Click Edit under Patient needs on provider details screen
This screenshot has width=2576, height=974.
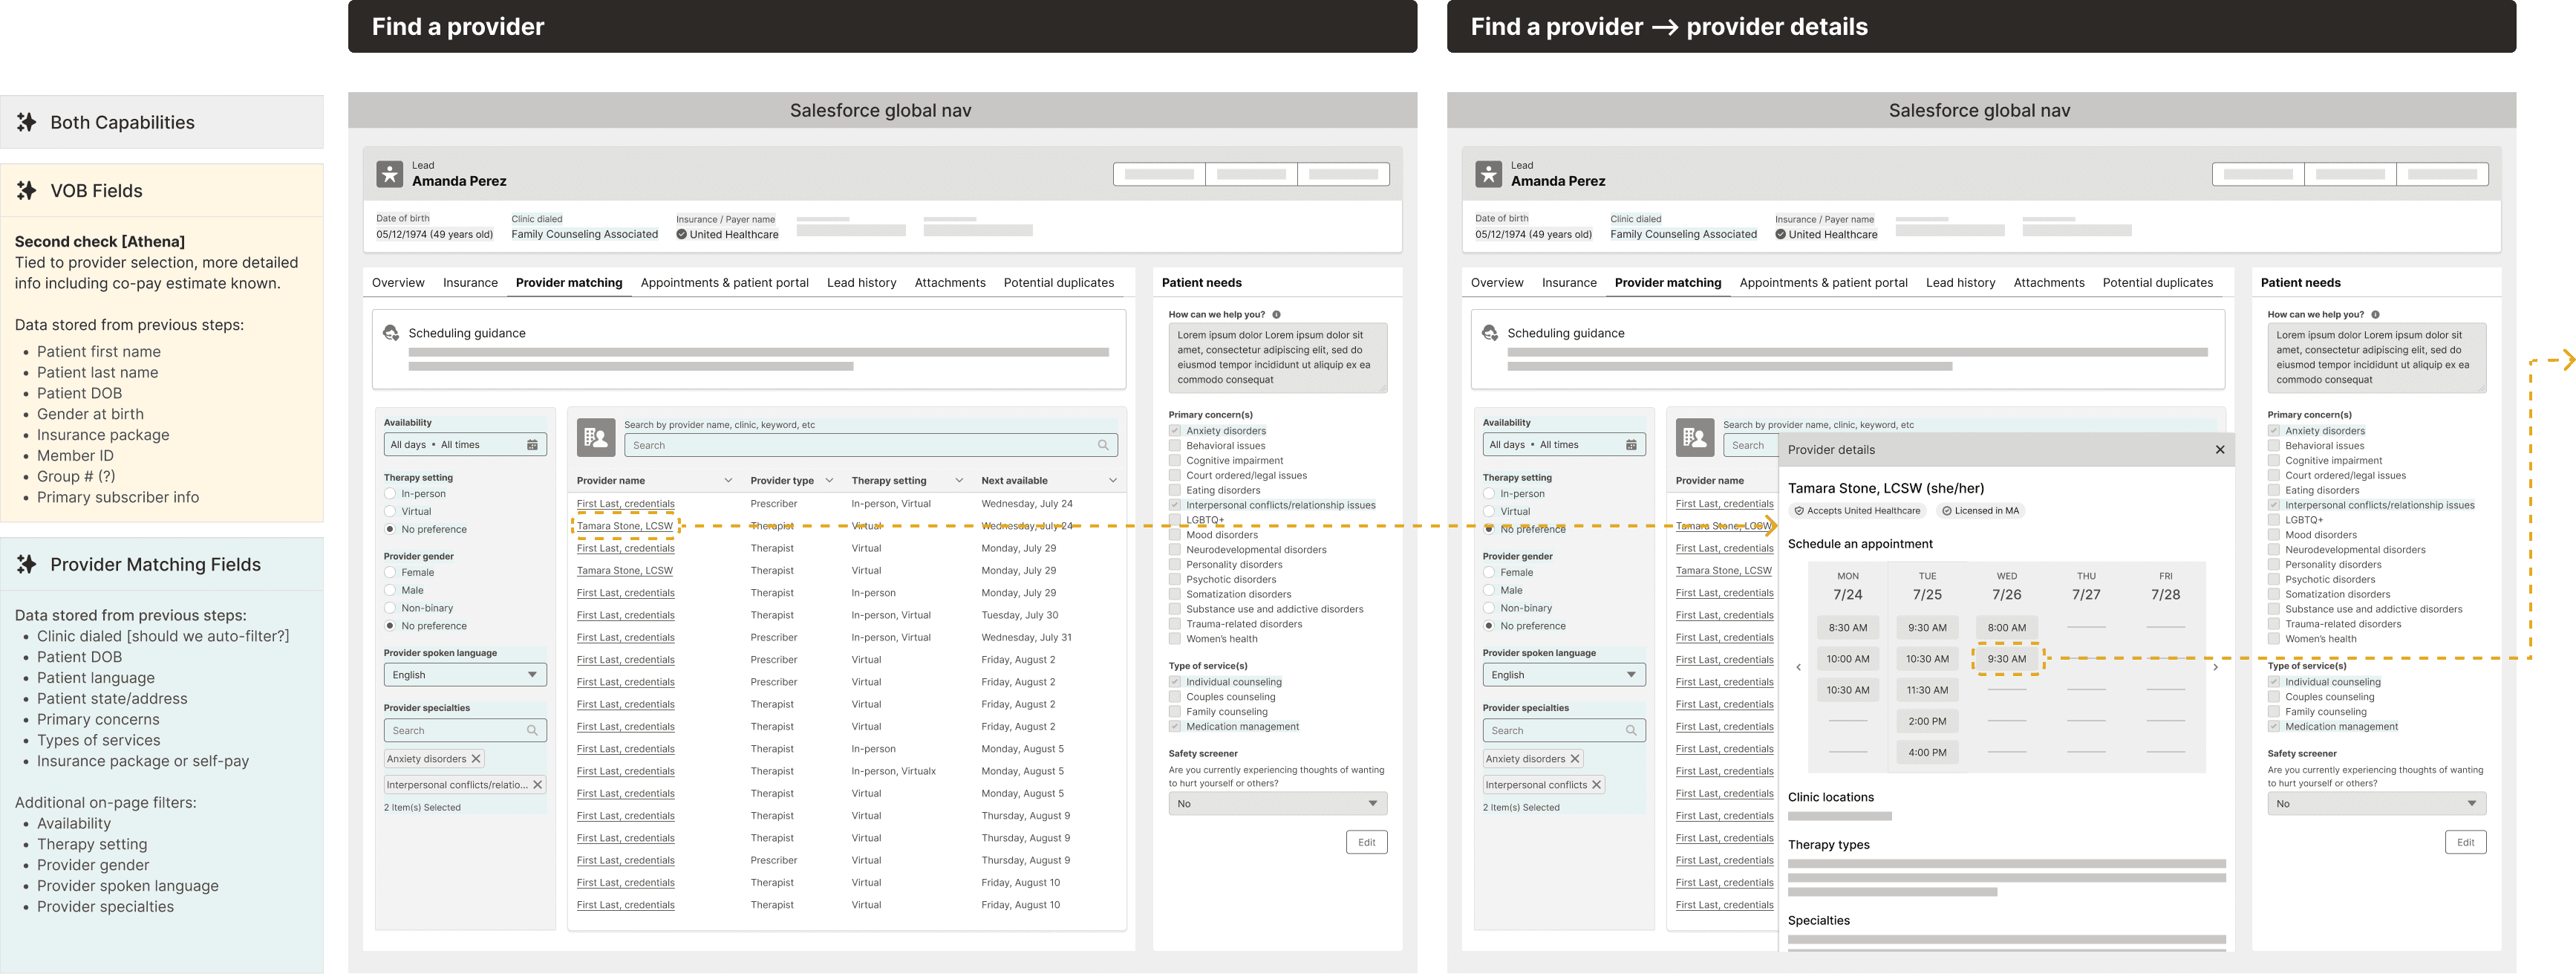tap(2466, 842)
